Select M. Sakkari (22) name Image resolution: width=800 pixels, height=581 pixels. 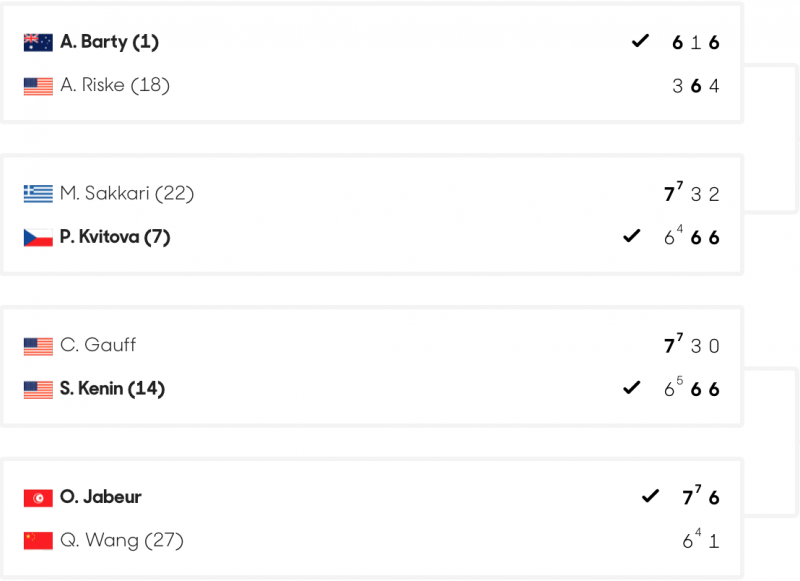point(127,193)
